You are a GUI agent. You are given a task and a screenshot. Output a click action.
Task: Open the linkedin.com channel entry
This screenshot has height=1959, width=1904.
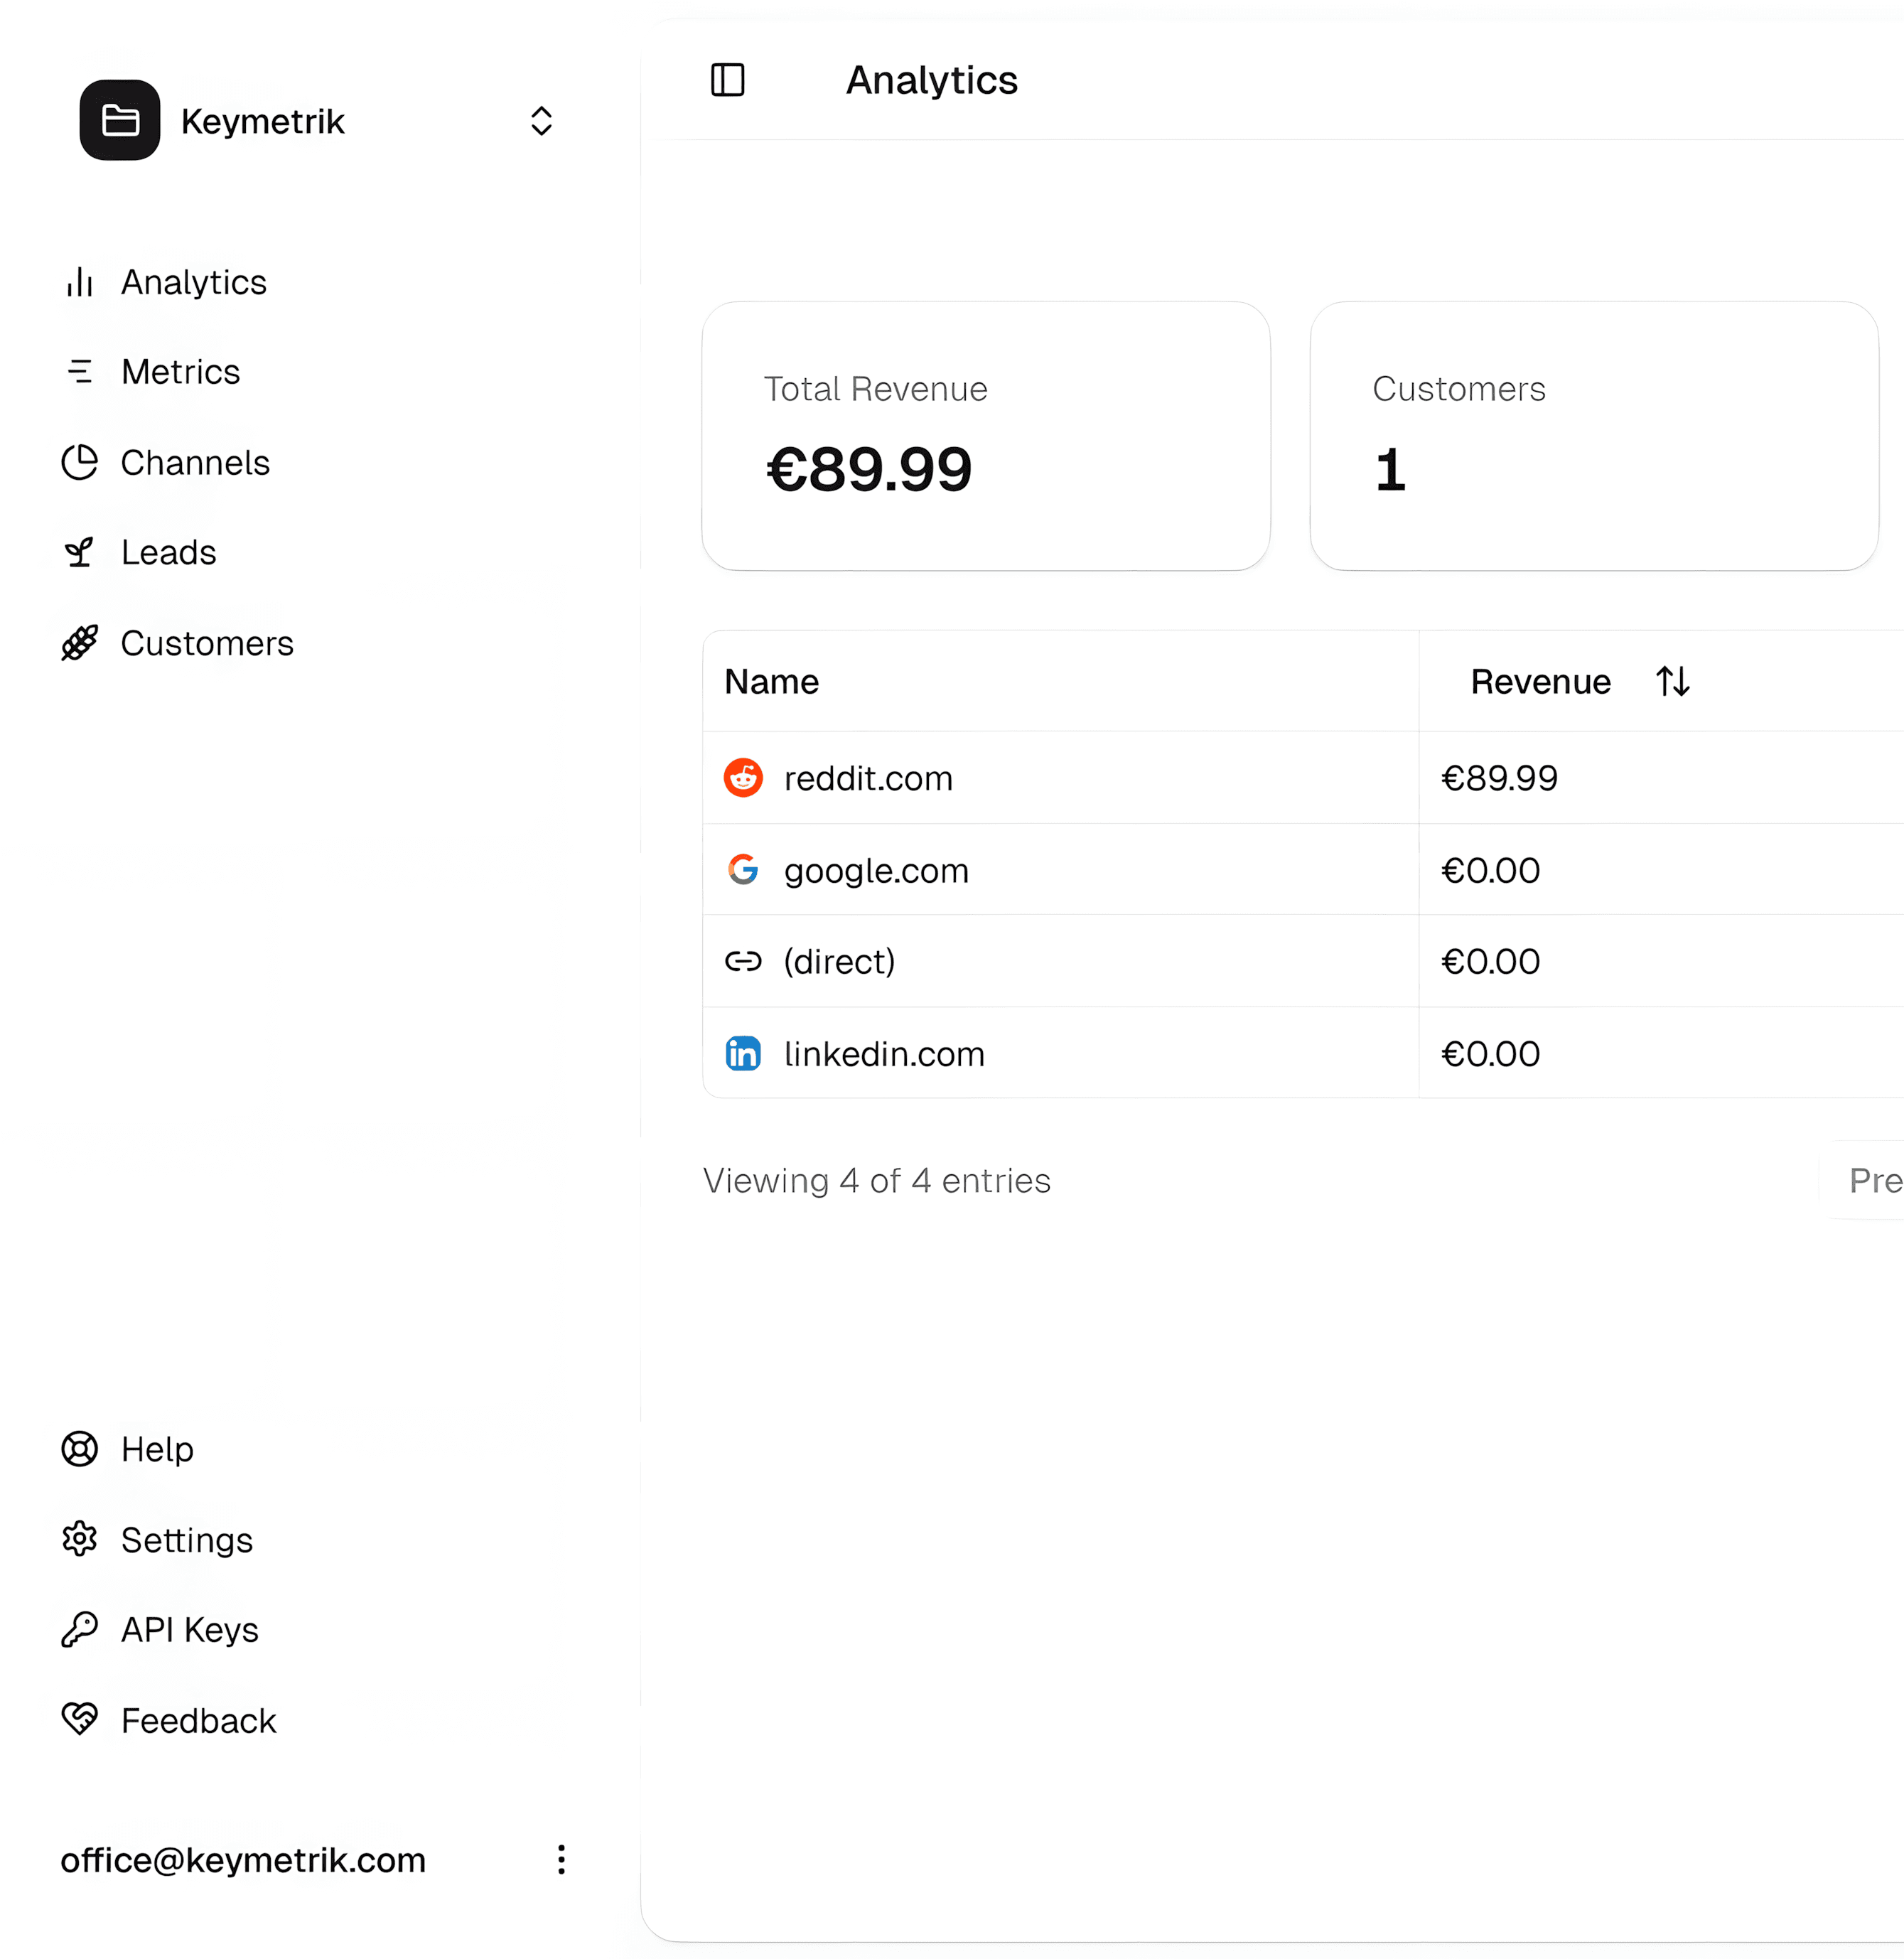884,1054
